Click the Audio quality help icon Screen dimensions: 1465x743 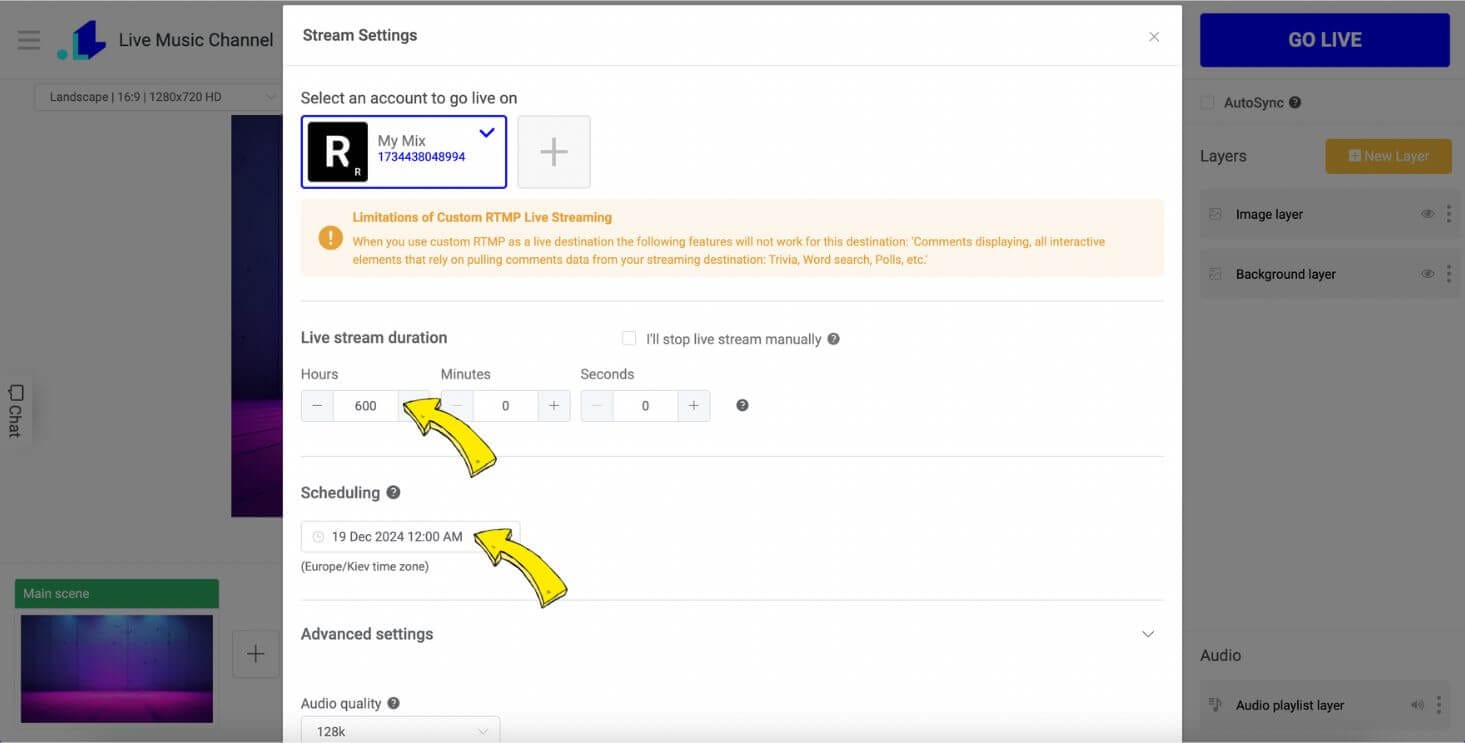click(x=393, y=703)
